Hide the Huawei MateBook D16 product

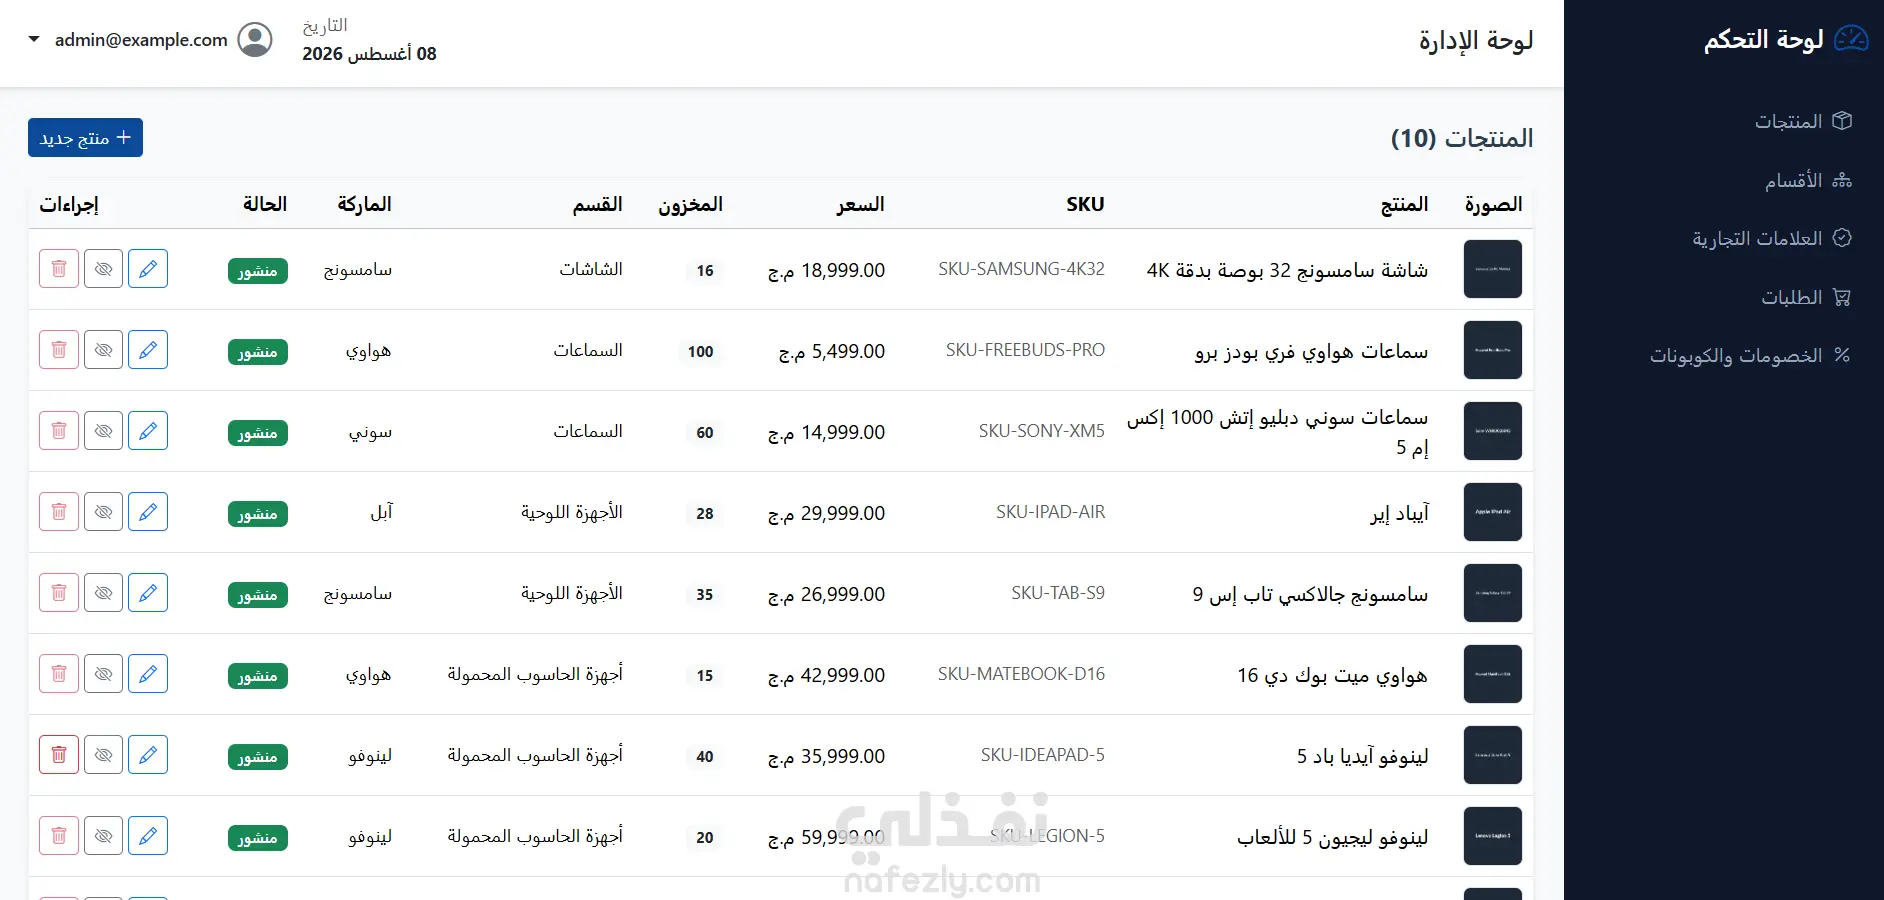(x=104, y=674)
